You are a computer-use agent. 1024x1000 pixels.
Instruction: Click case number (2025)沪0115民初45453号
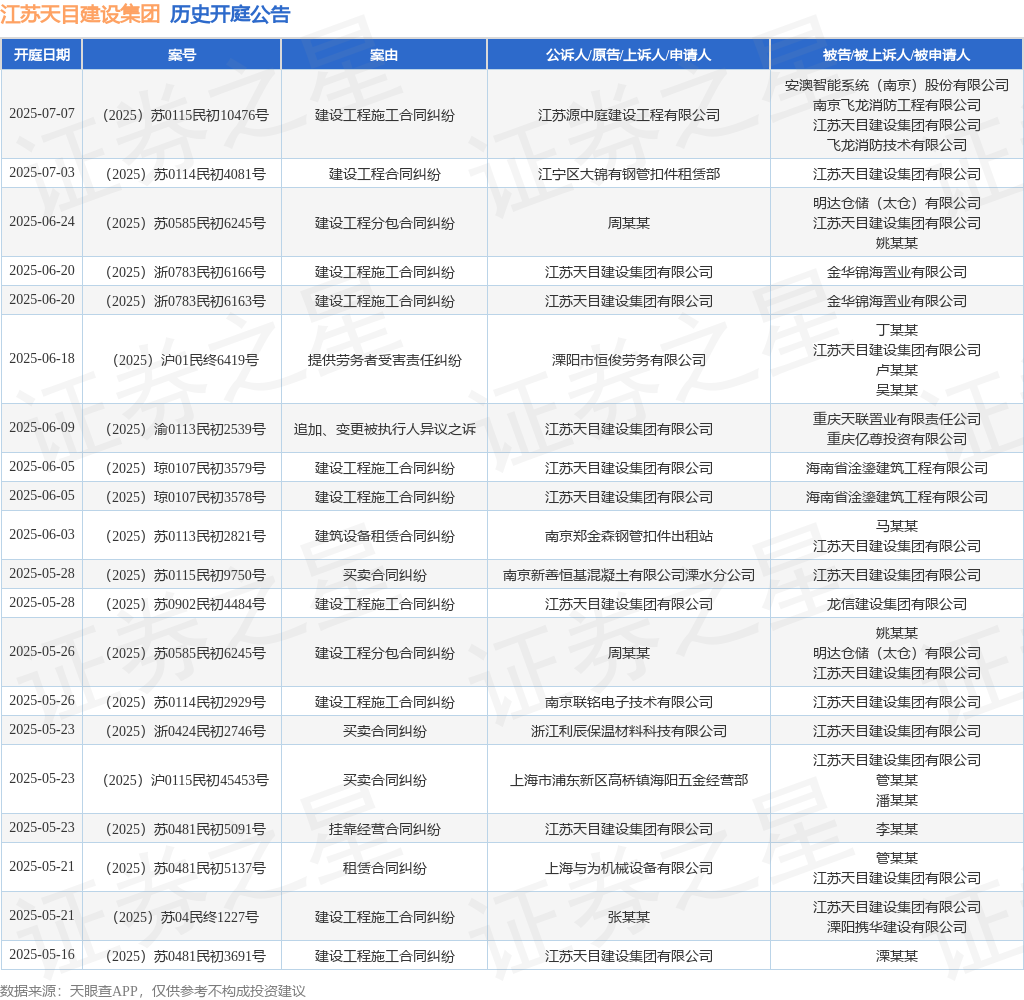(x=185, y=781)
